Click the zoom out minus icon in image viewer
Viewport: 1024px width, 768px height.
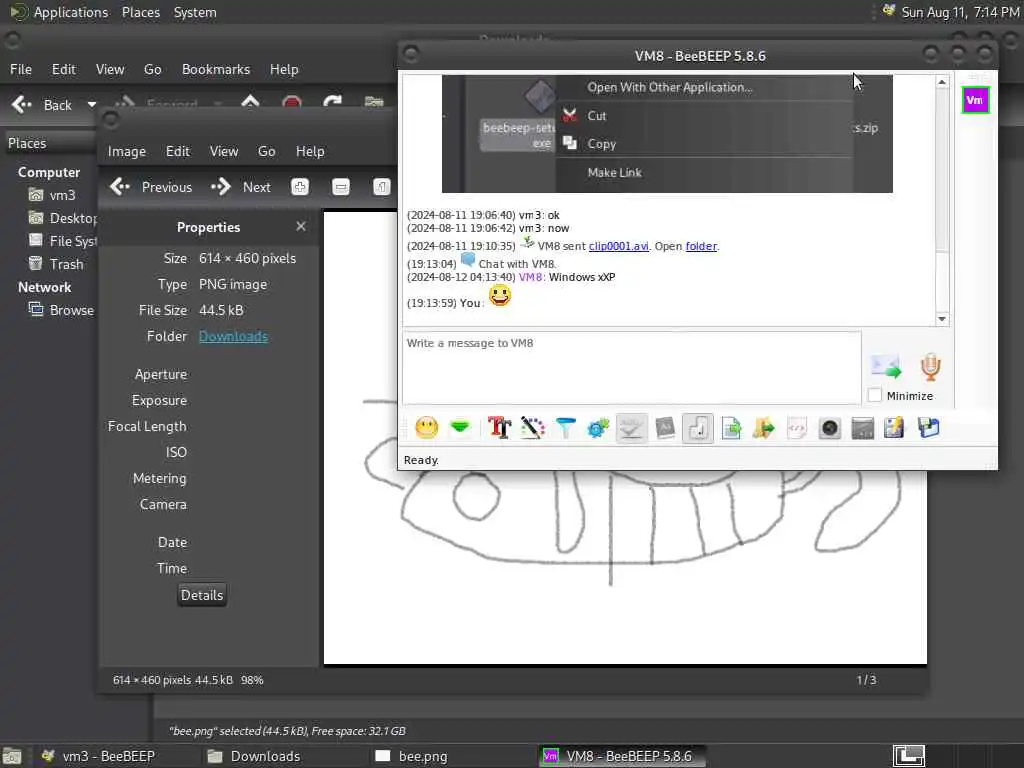[x=341, y=187]
